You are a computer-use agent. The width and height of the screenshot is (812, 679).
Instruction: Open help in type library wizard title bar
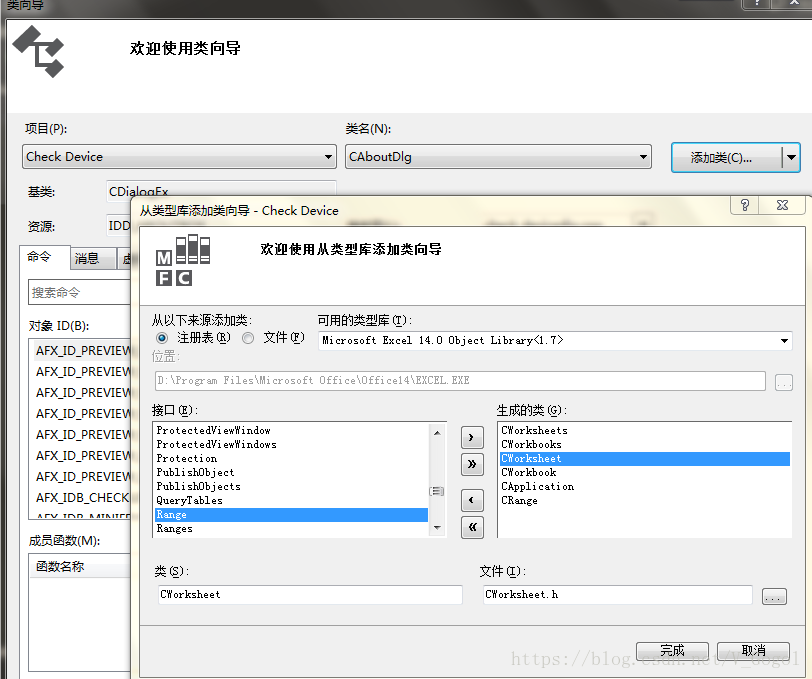tap(745, 205)
